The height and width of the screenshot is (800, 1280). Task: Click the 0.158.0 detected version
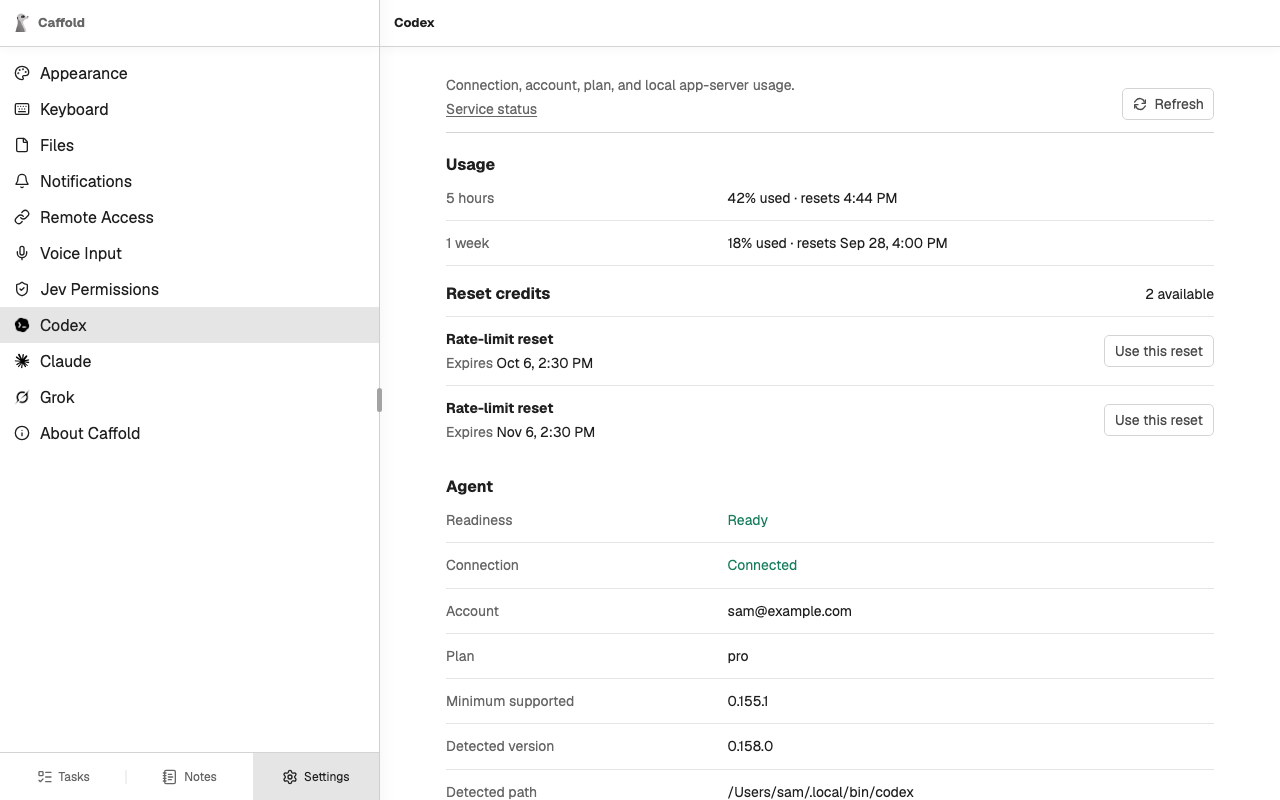[x=750, y=746]
